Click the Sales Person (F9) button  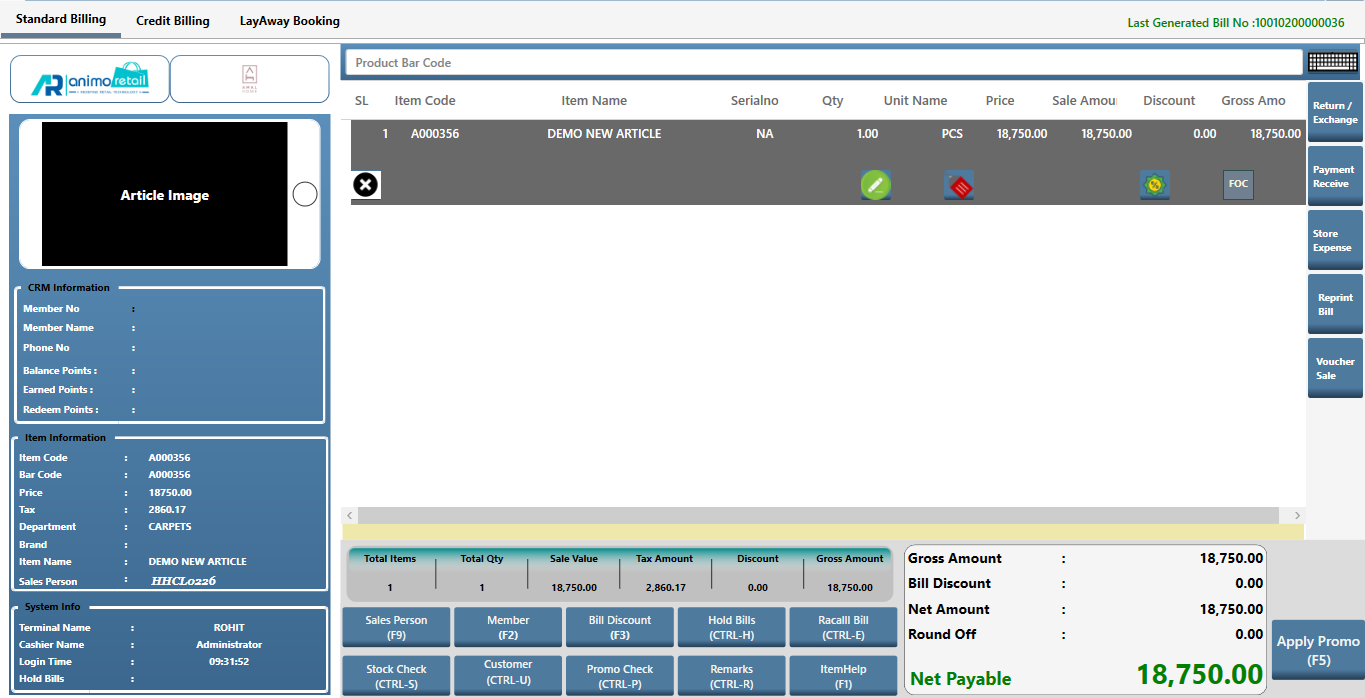pyautogui.click(x=396, y=627)
